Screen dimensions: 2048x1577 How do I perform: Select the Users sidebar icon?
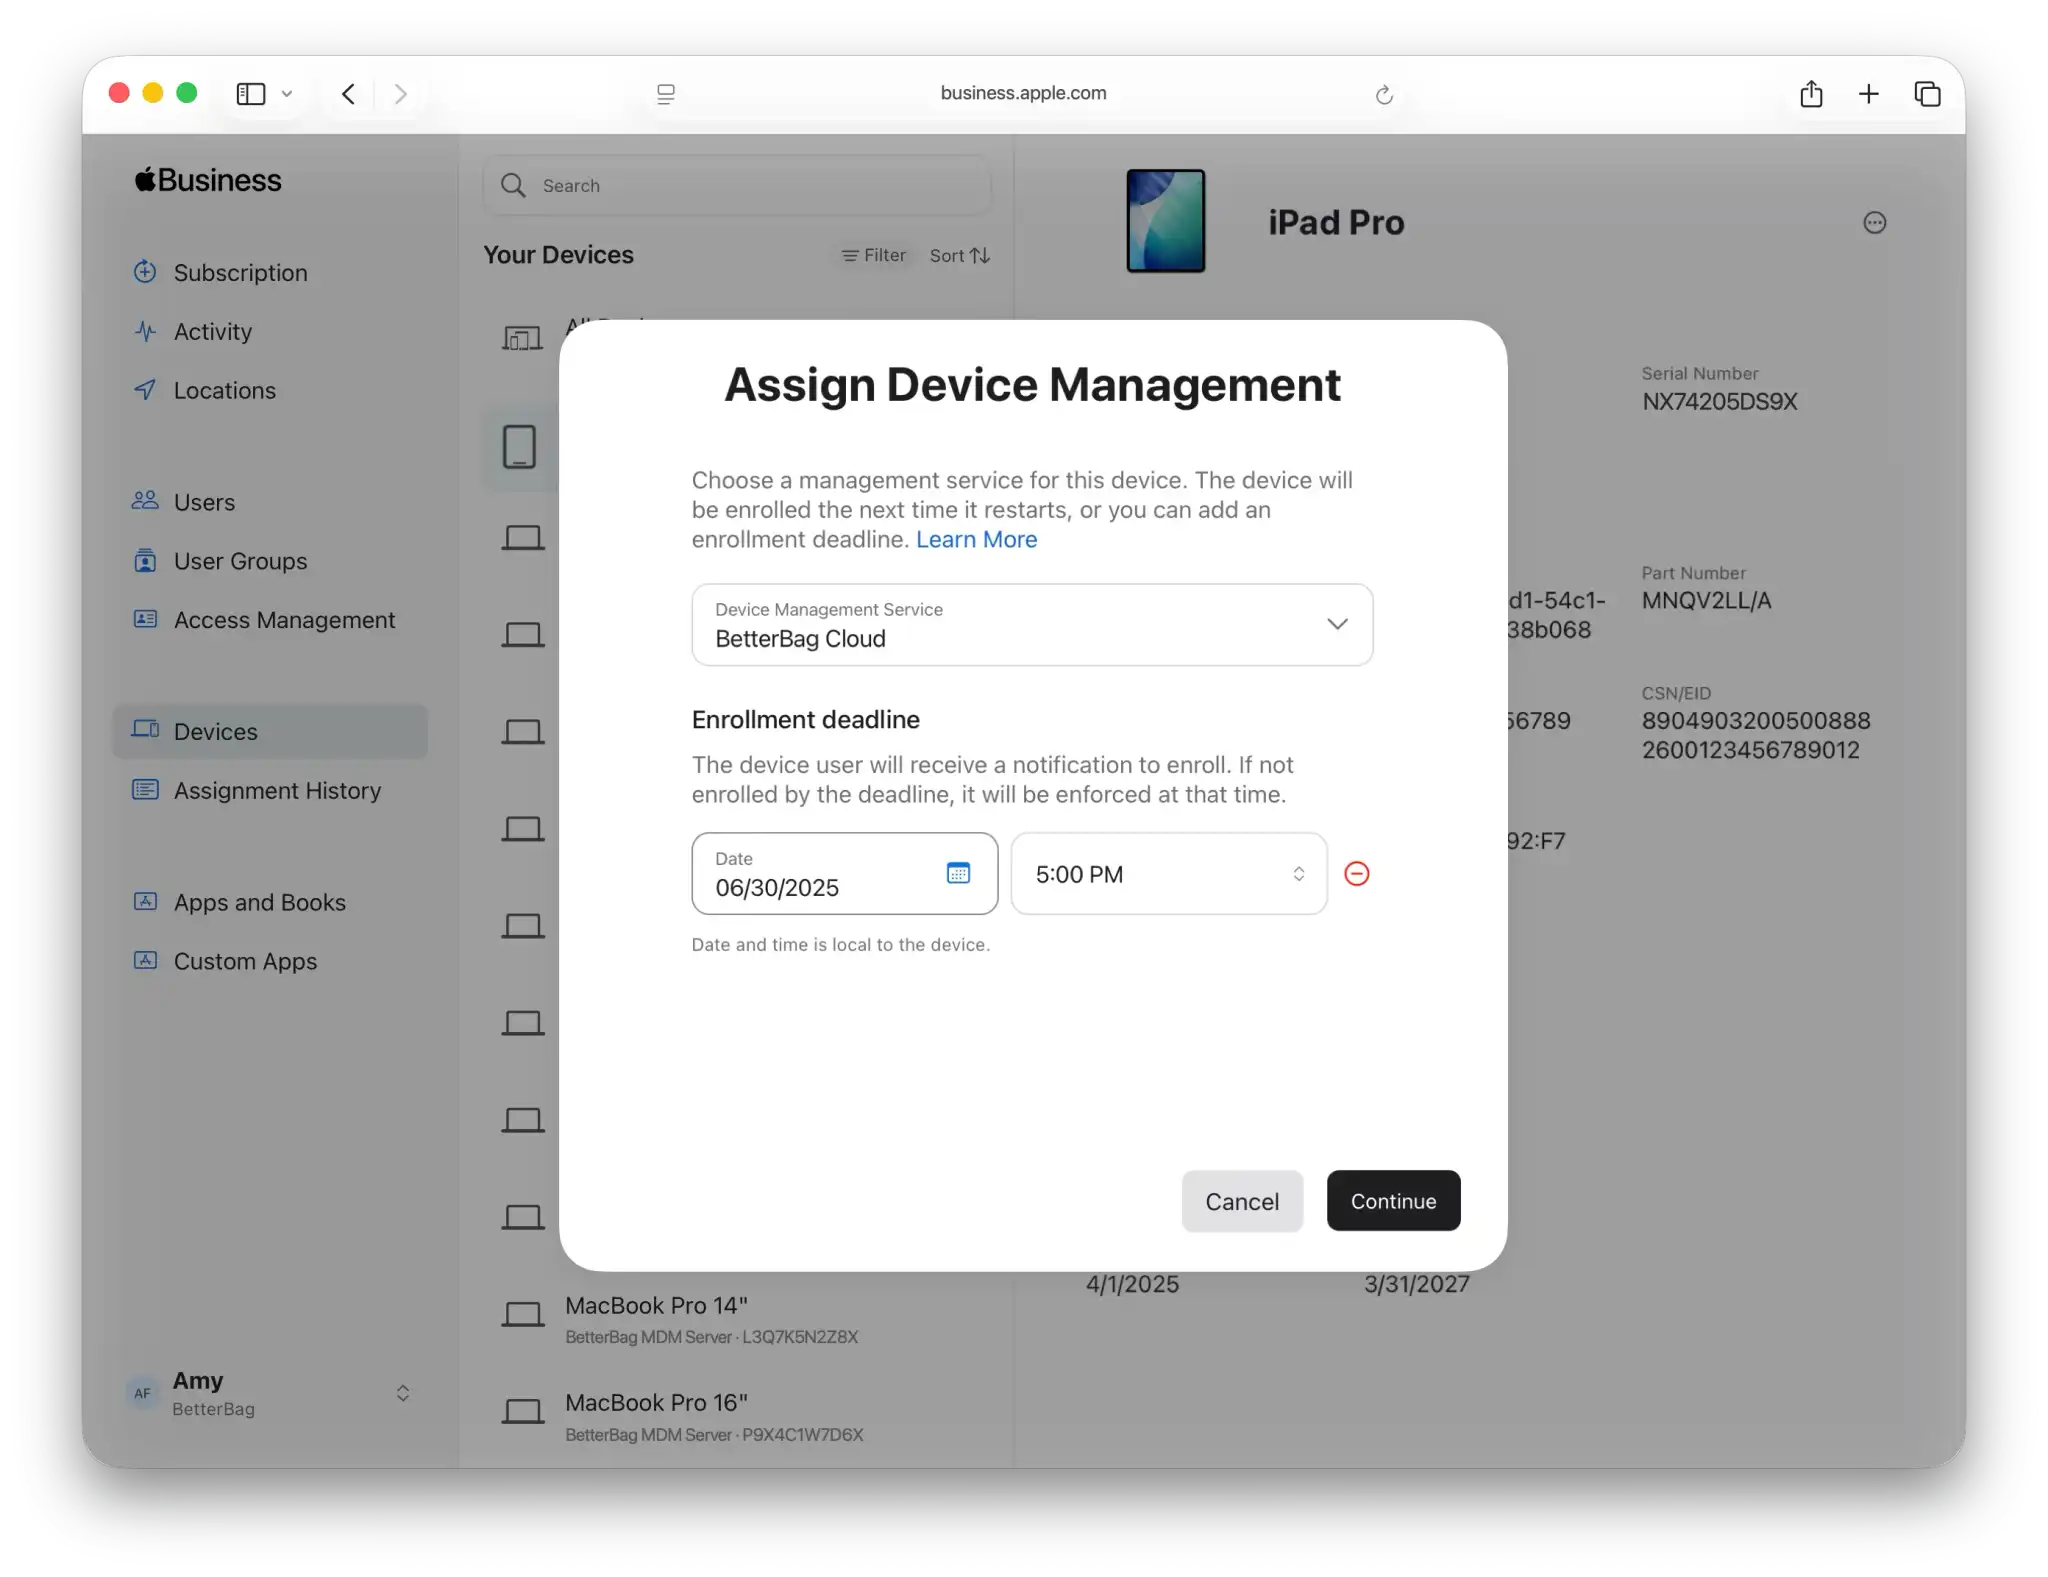145,501
